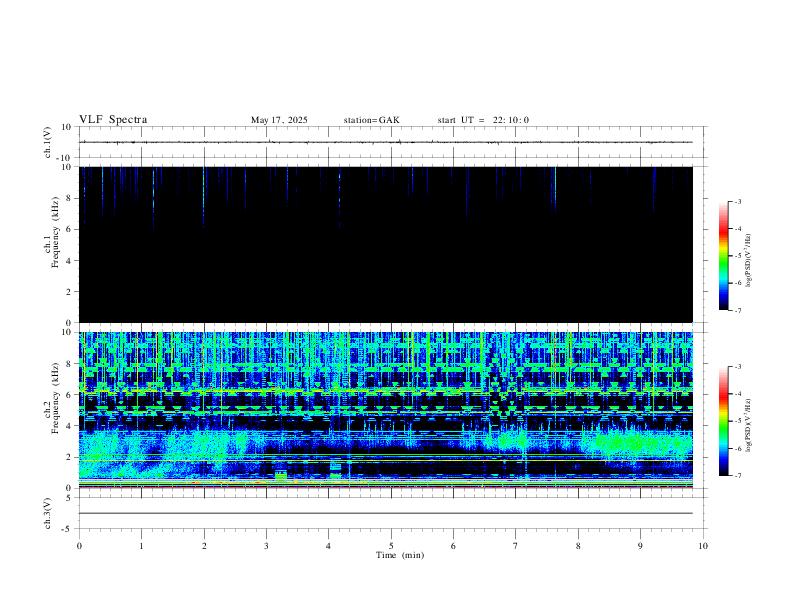Viewport: 792px width, 612px height.
Task: Click the "-7" label on ch.2 colorbar
Action: click(737, 475)
